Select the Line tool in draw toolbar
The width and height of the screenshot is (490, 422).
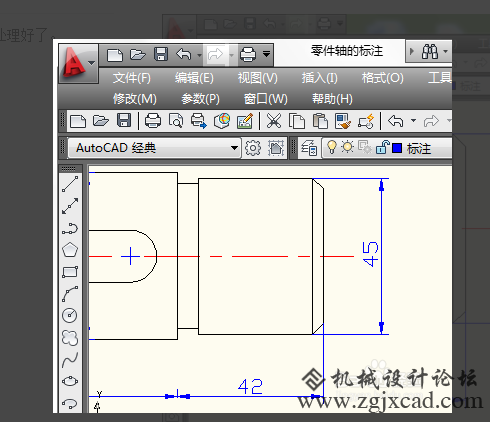(x=70, y=184)
